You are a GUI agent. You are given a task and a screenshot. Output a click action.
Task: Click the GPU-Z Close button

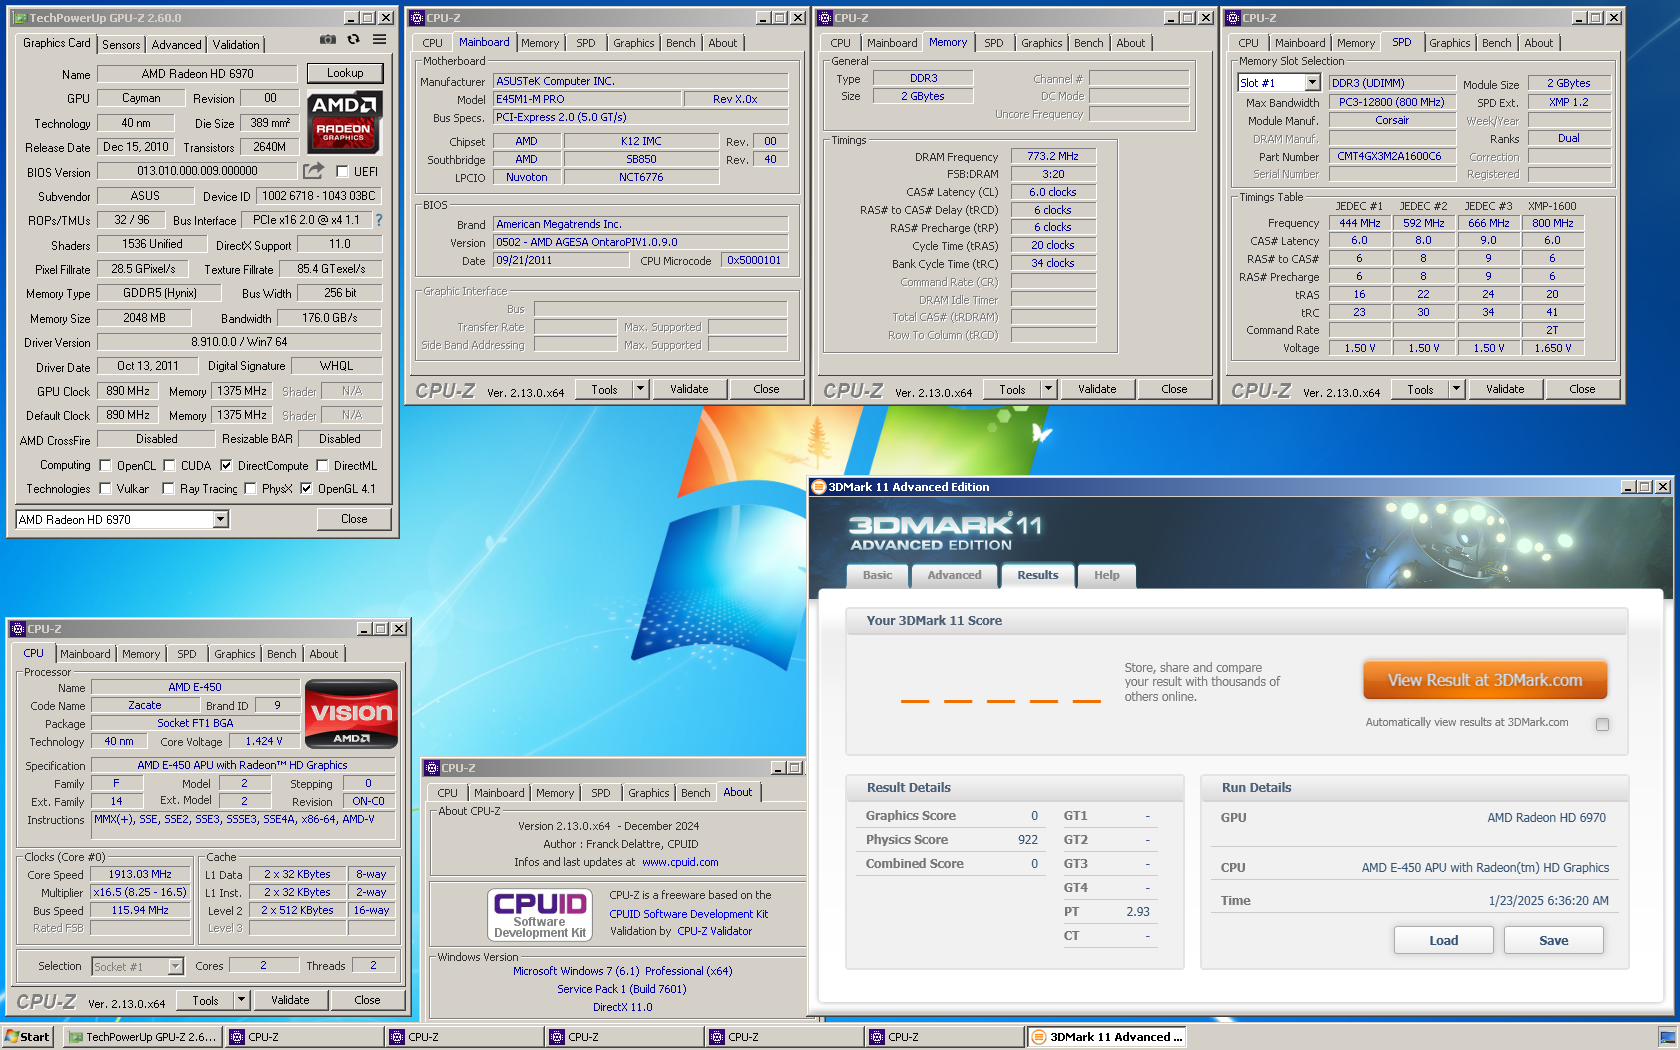[x=354, y=519]
